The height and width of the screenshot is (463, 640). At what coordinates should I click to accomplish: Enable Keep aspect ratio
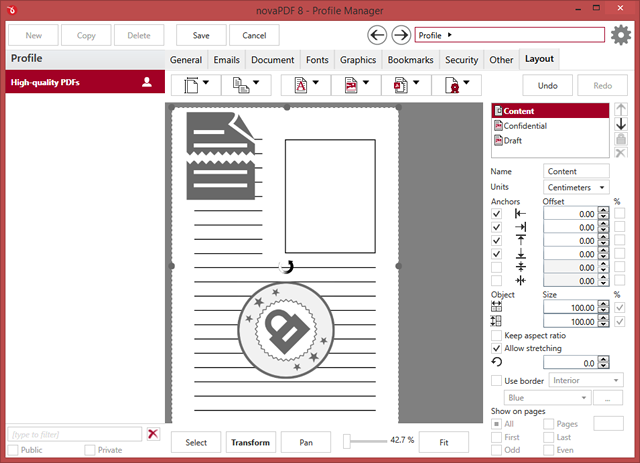(x=496, y=336)
